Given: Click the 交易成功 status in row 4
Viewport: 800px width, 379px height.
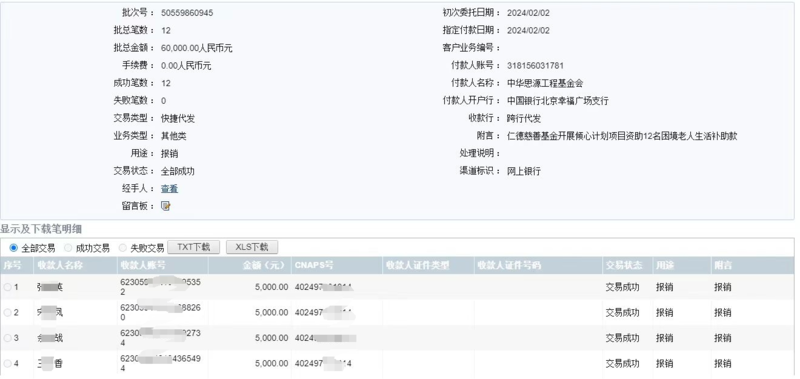Looking at the screenshot, I should pos(622,364).
